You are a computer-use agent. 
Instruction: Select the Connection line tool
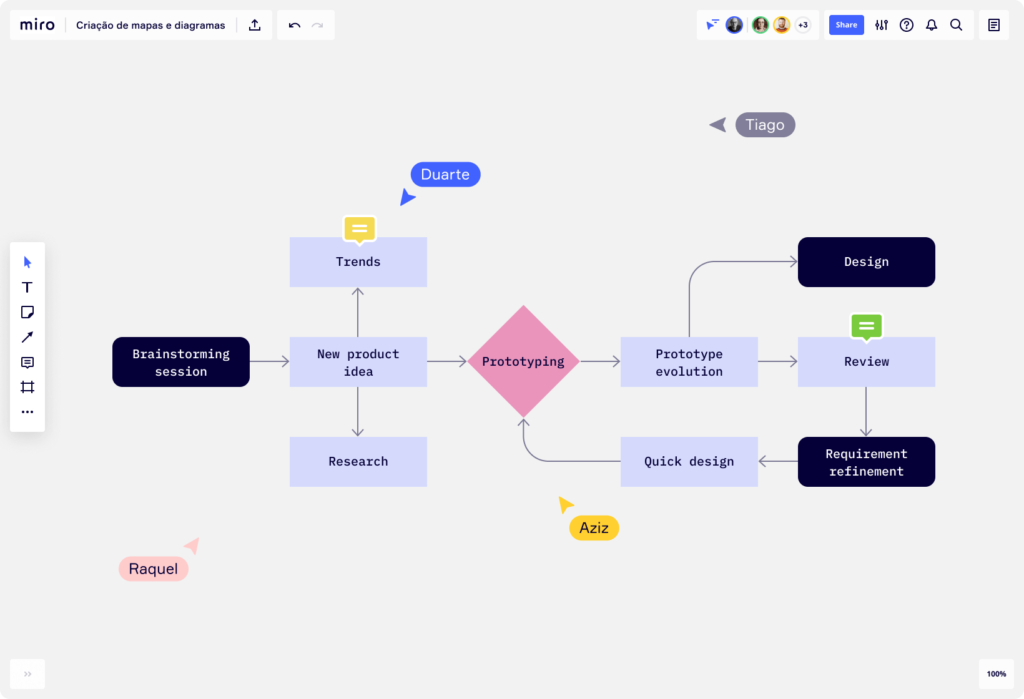tap(27, 337)
